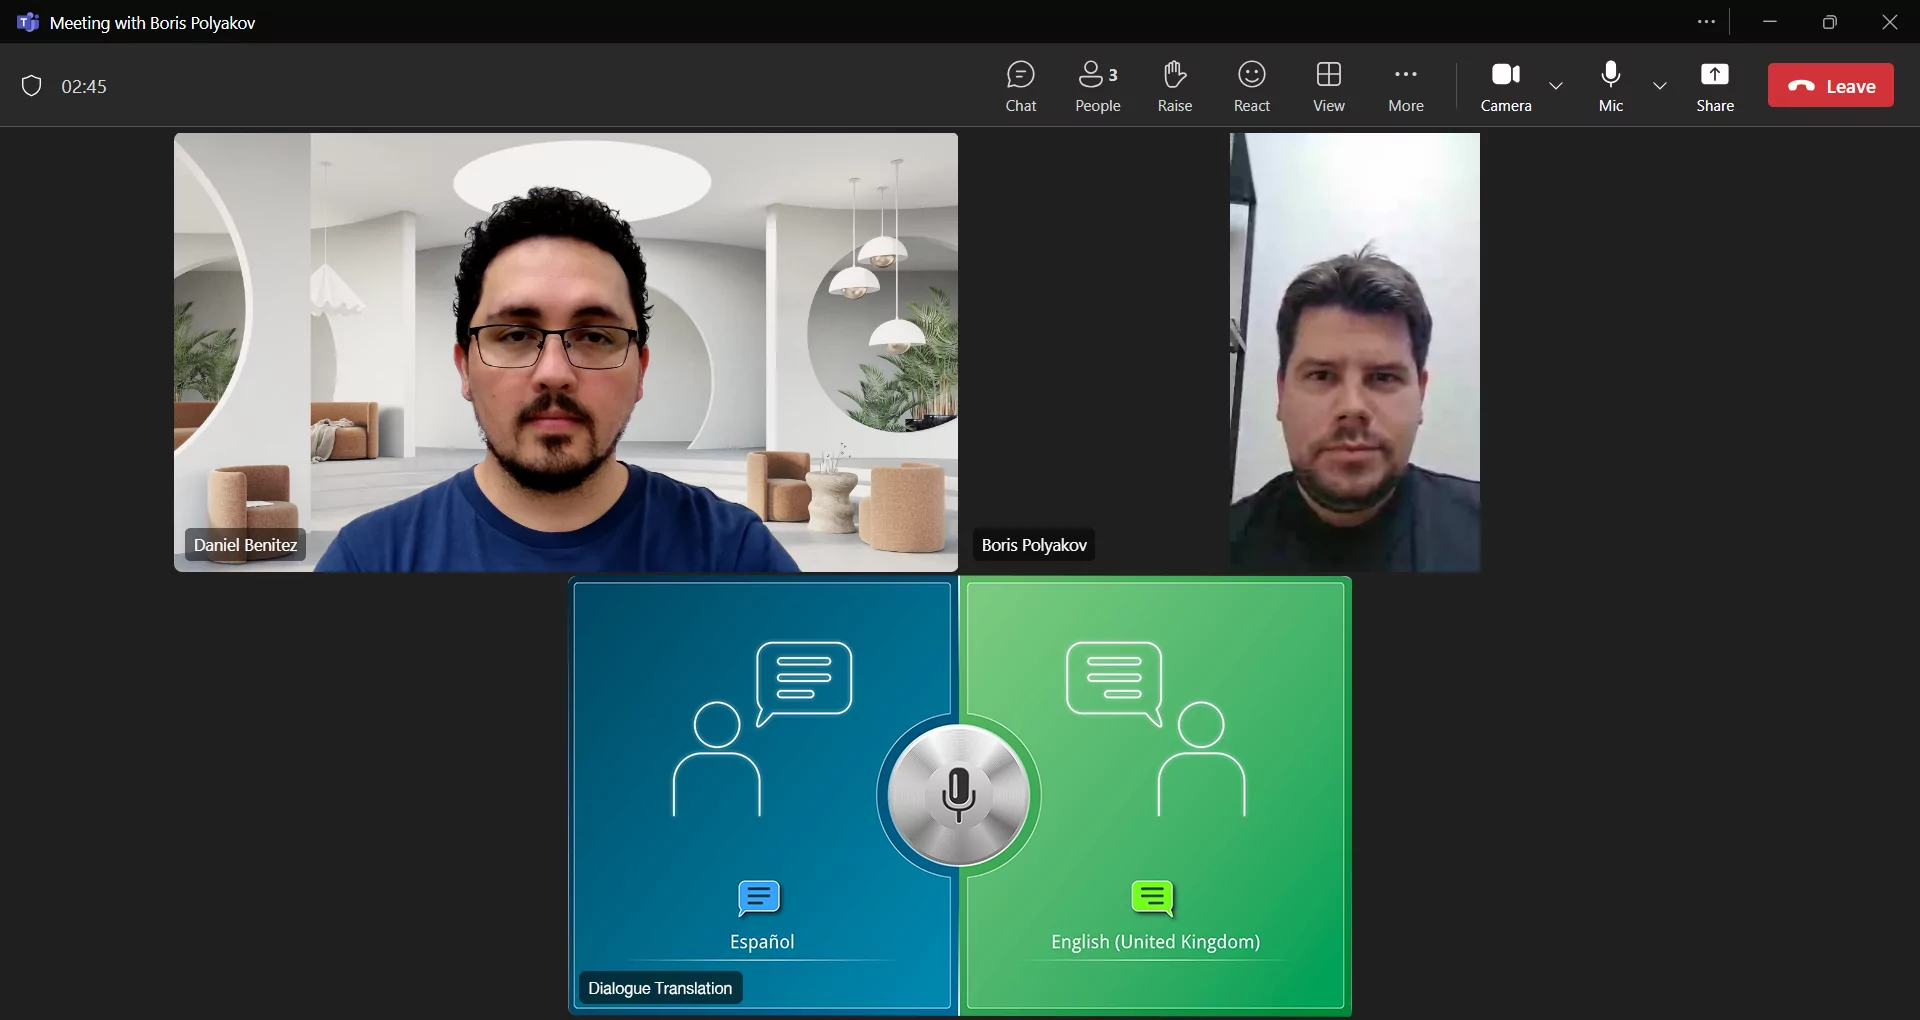The width and height of the screenshot is (1920, 1020).
Task: Open title bar ellipsis settings menu
Action: click(1706, 22)
